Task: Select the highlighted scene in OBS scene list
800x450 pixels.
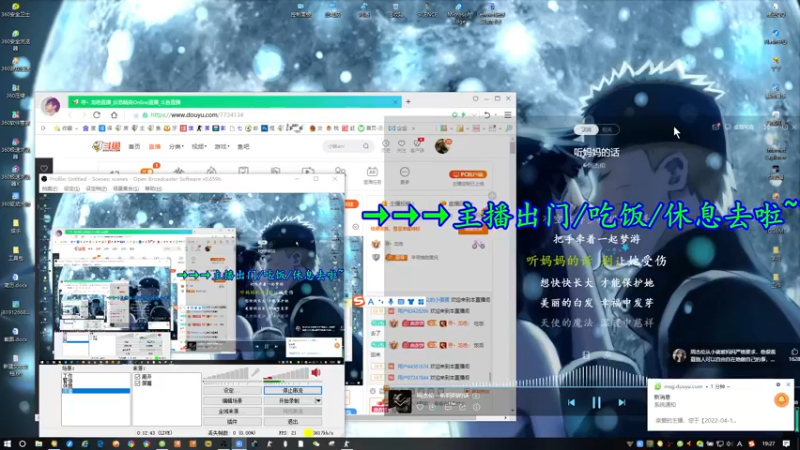Action: [96, 391]
